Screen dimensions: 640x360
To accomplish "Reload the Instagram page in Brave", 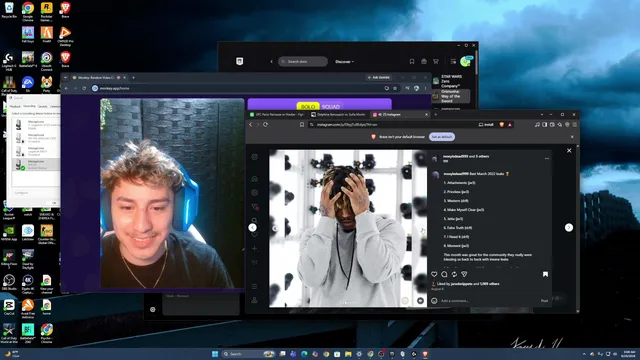I will [x=265, y=124].
